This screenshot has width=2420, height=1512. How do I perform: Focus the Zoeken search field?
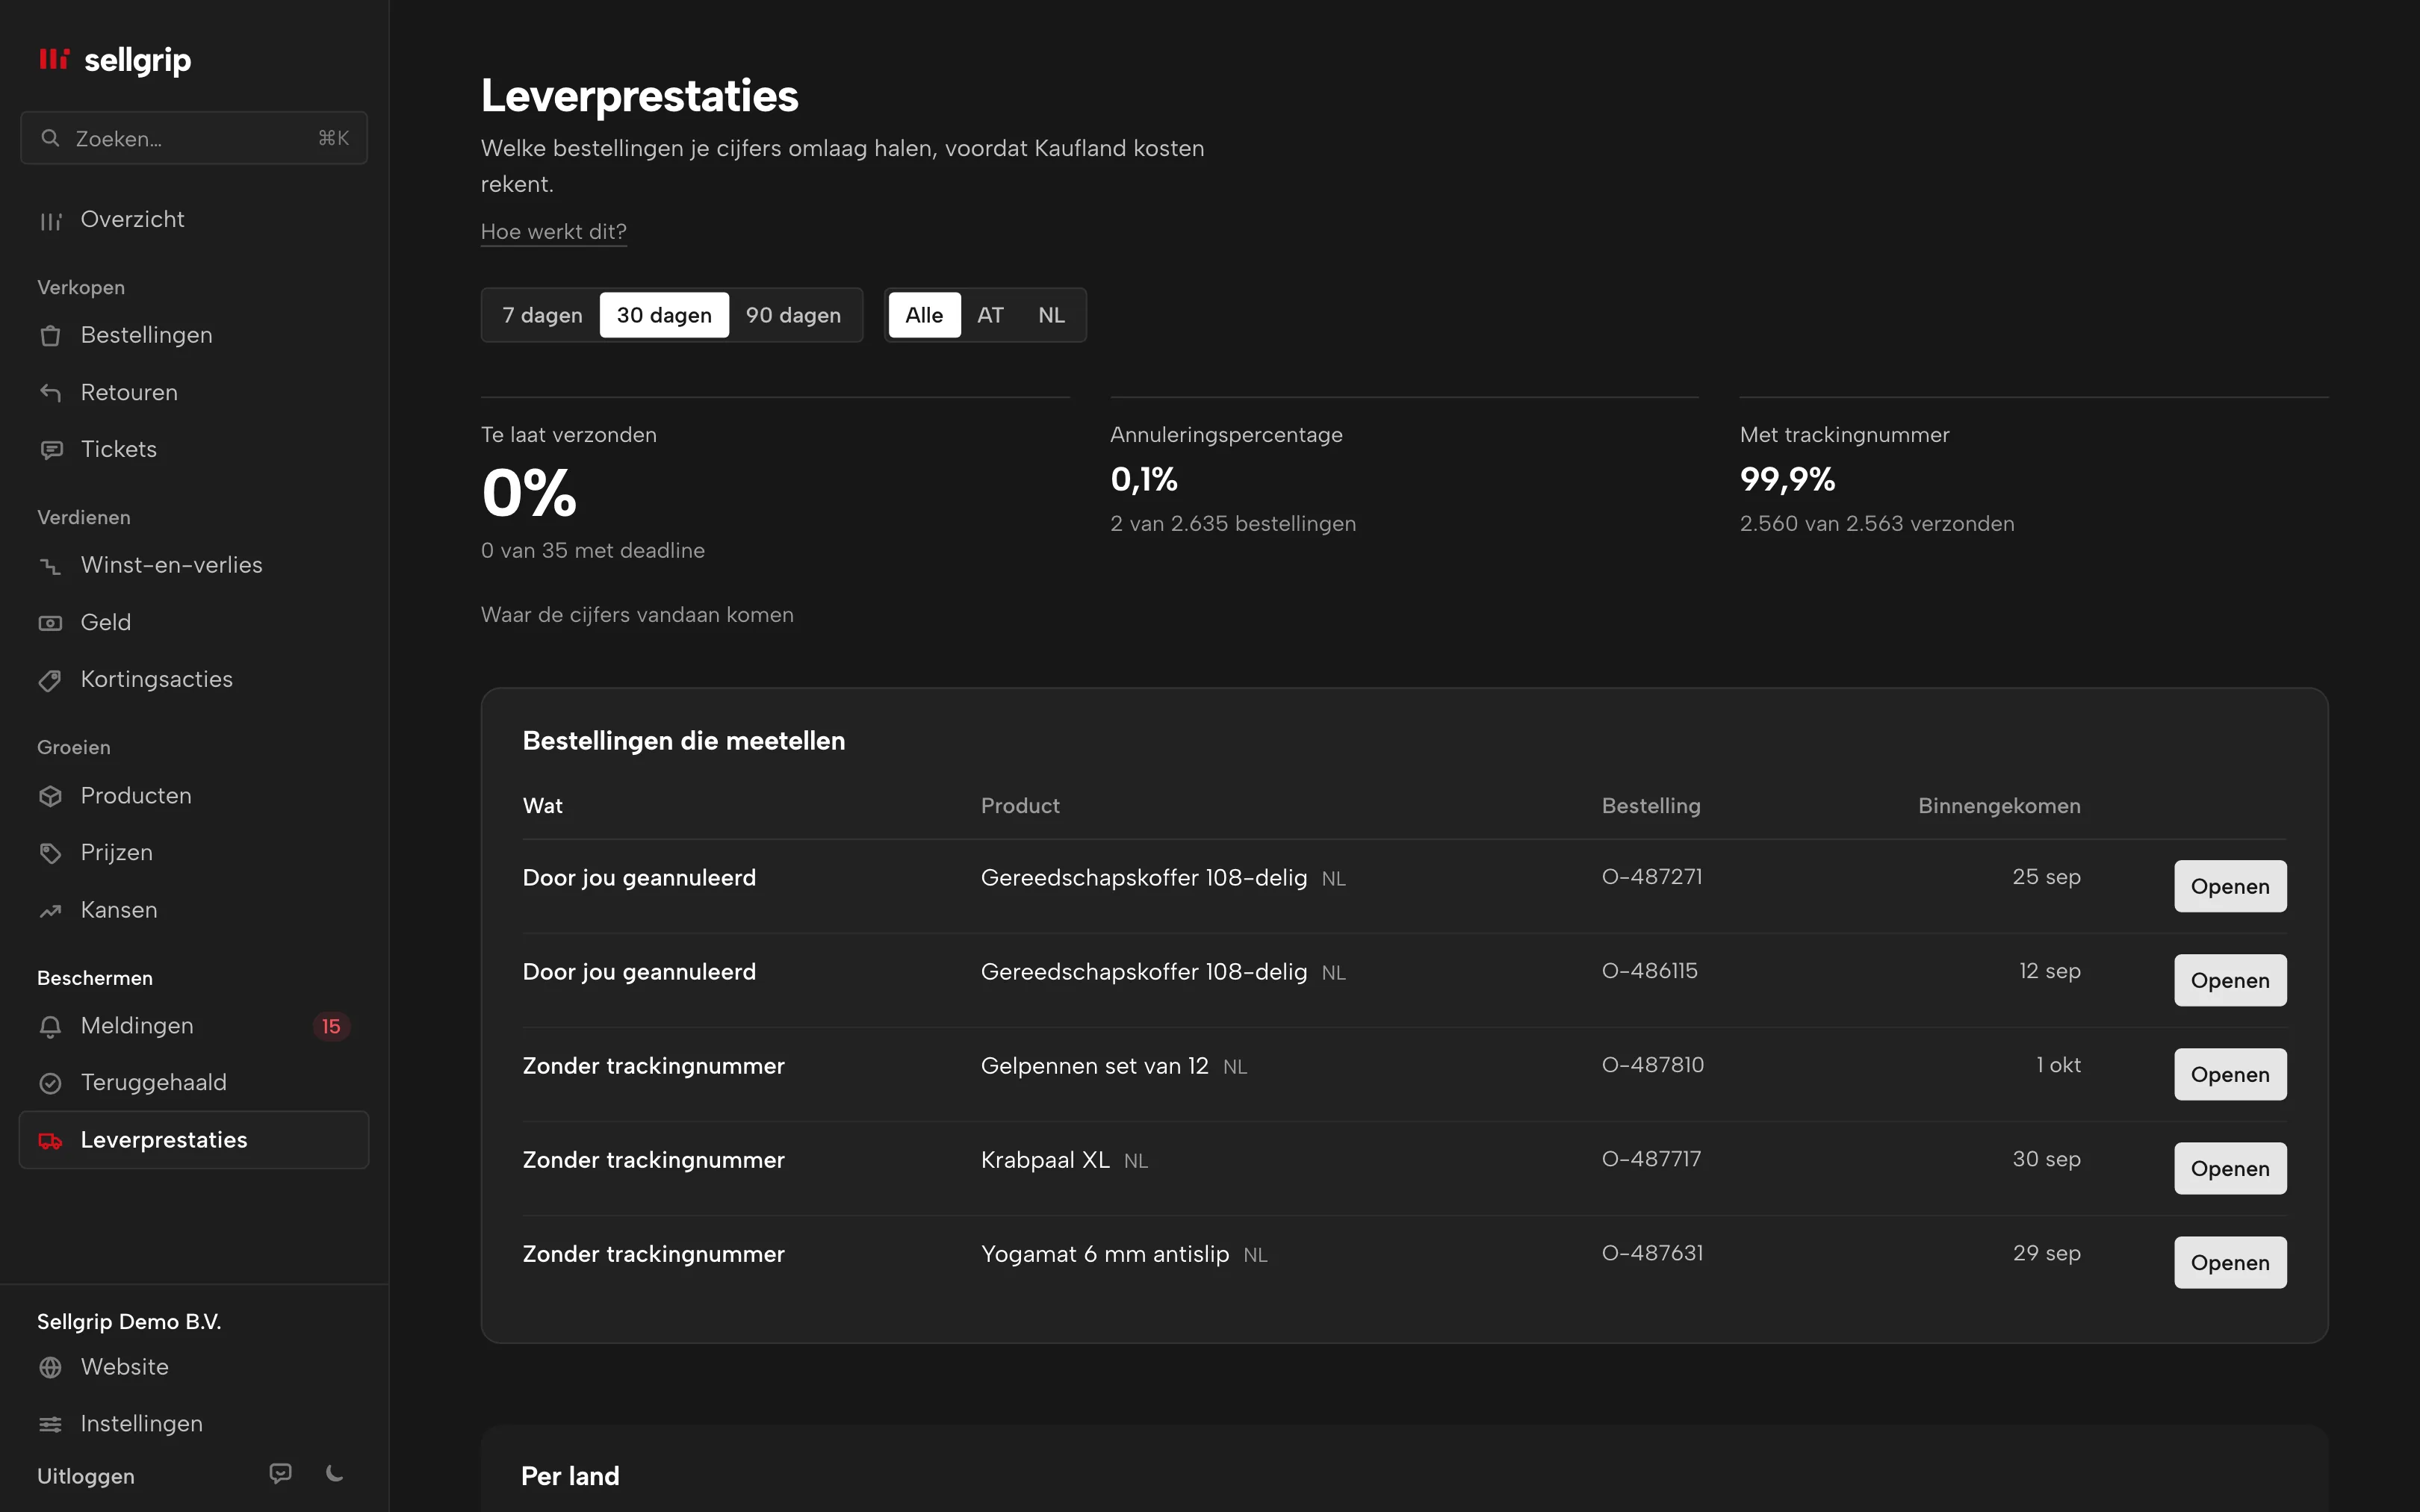194,138
